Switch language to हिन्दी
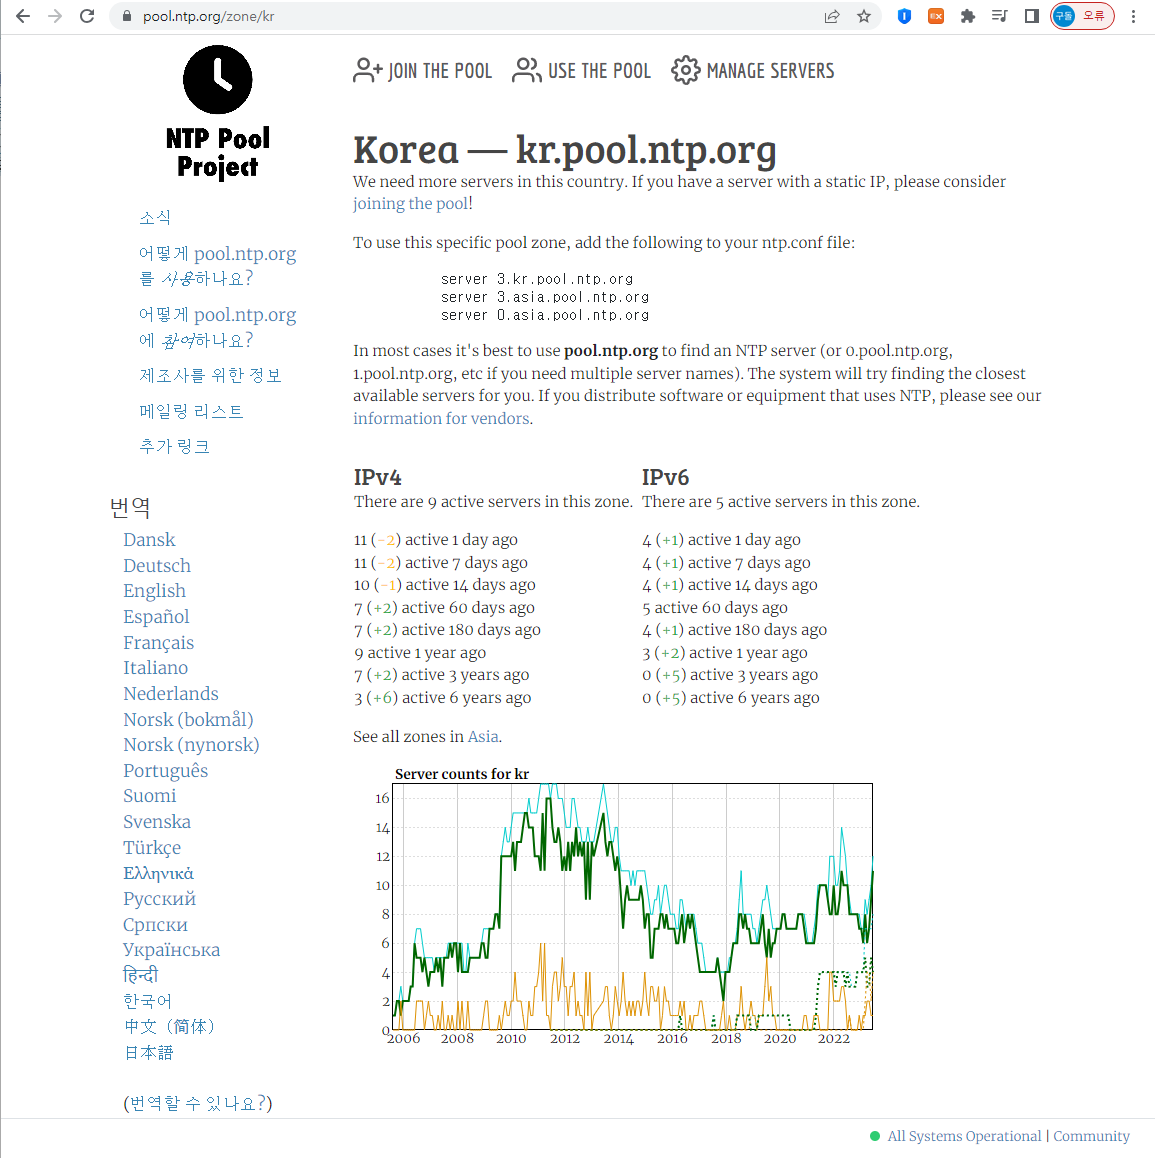Image resolution: width=1155 pixels, height=1158 pixels. tap(140, 975)
